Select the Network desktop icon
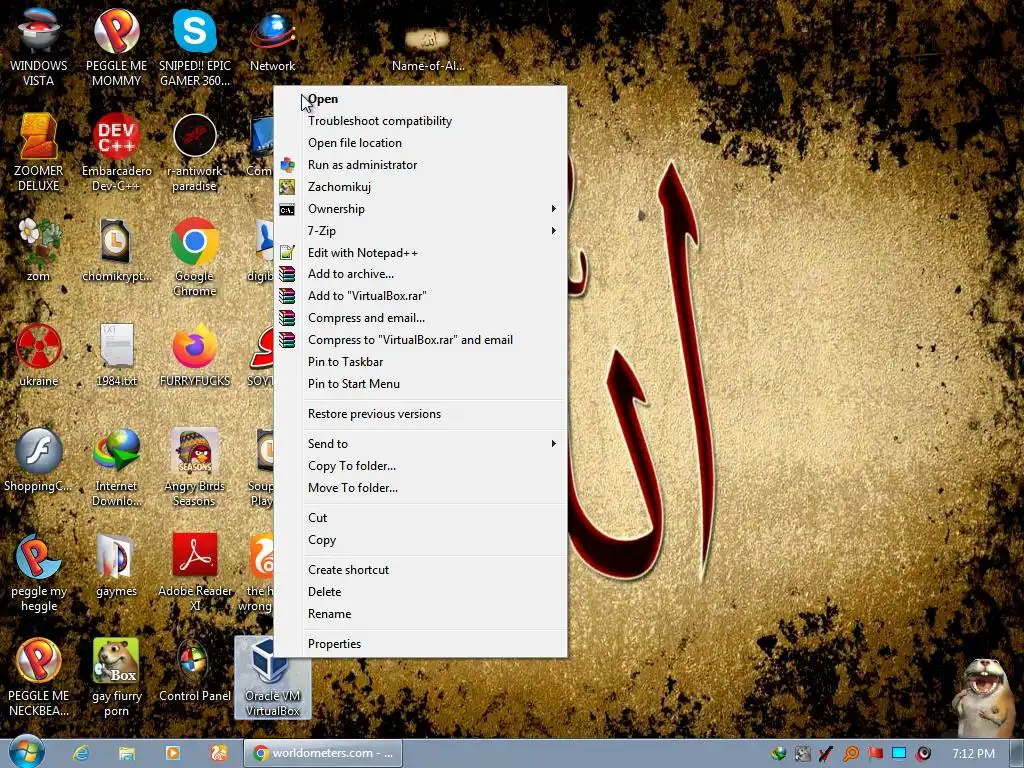 (272, 39)
